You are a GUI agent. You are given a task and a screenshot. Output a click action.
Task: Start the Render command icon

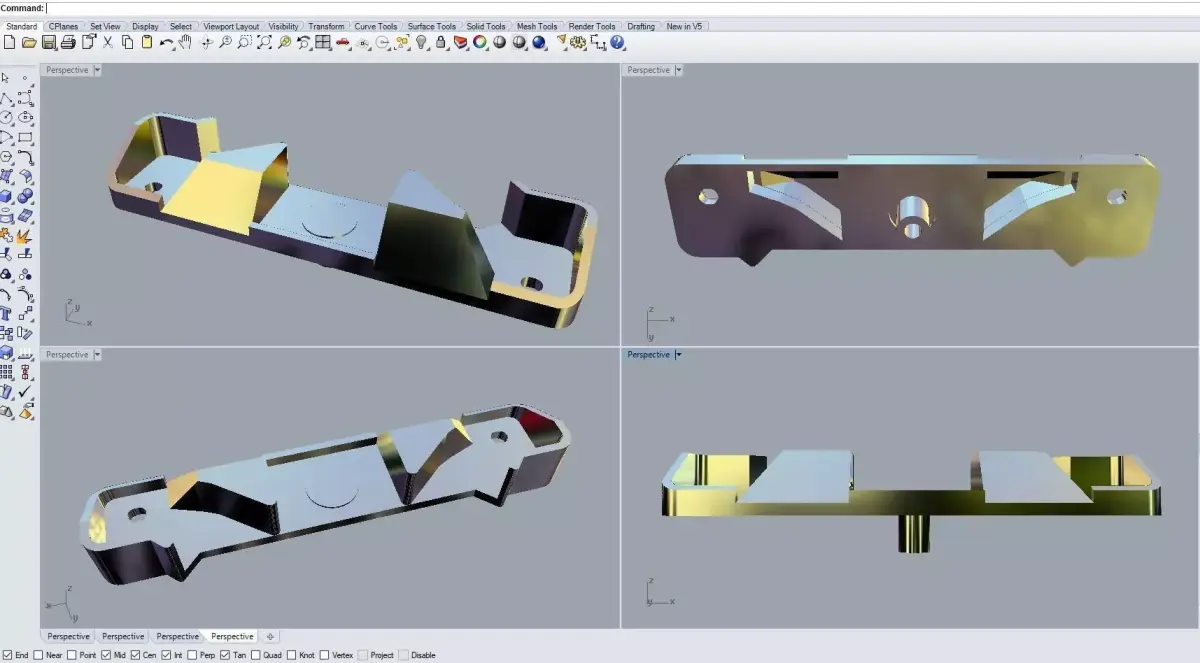[x=538, y=42]
